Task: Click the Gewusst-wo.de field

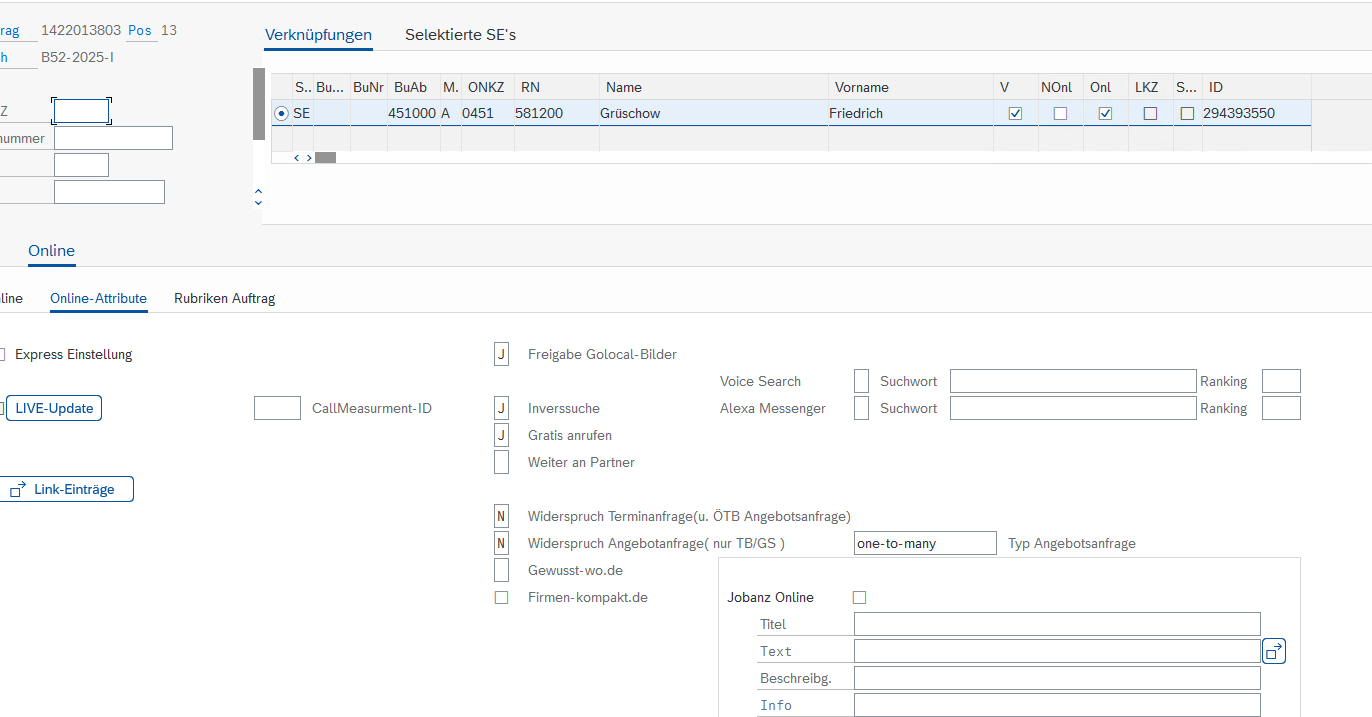Action: pyautogui.click(x=501, y=570)
